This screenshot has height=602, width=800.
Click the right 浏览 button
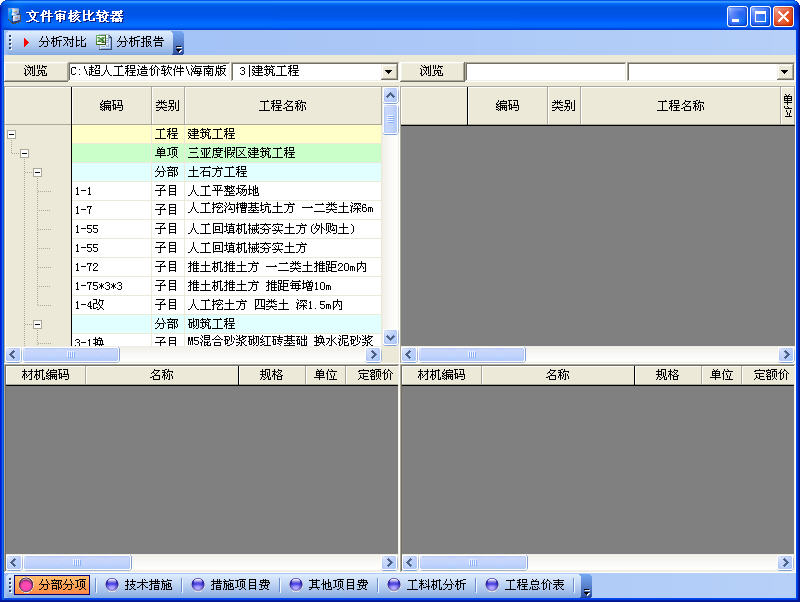coord(432,71)
